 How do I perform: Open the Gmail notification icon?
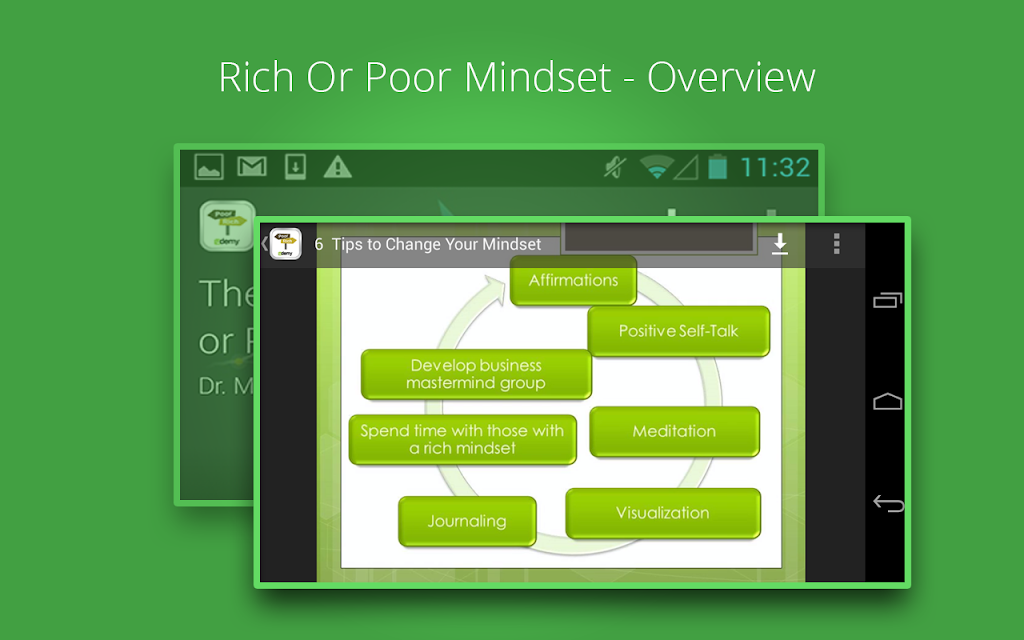(251, 167)
